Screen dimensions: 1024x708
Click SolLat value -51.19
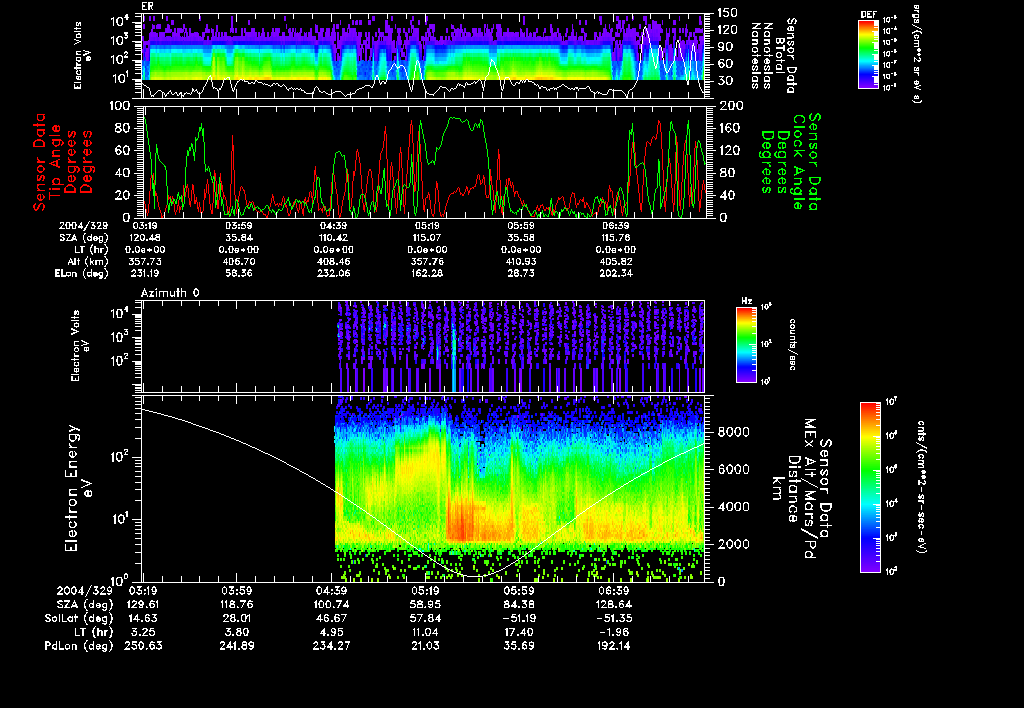point(520,619)
